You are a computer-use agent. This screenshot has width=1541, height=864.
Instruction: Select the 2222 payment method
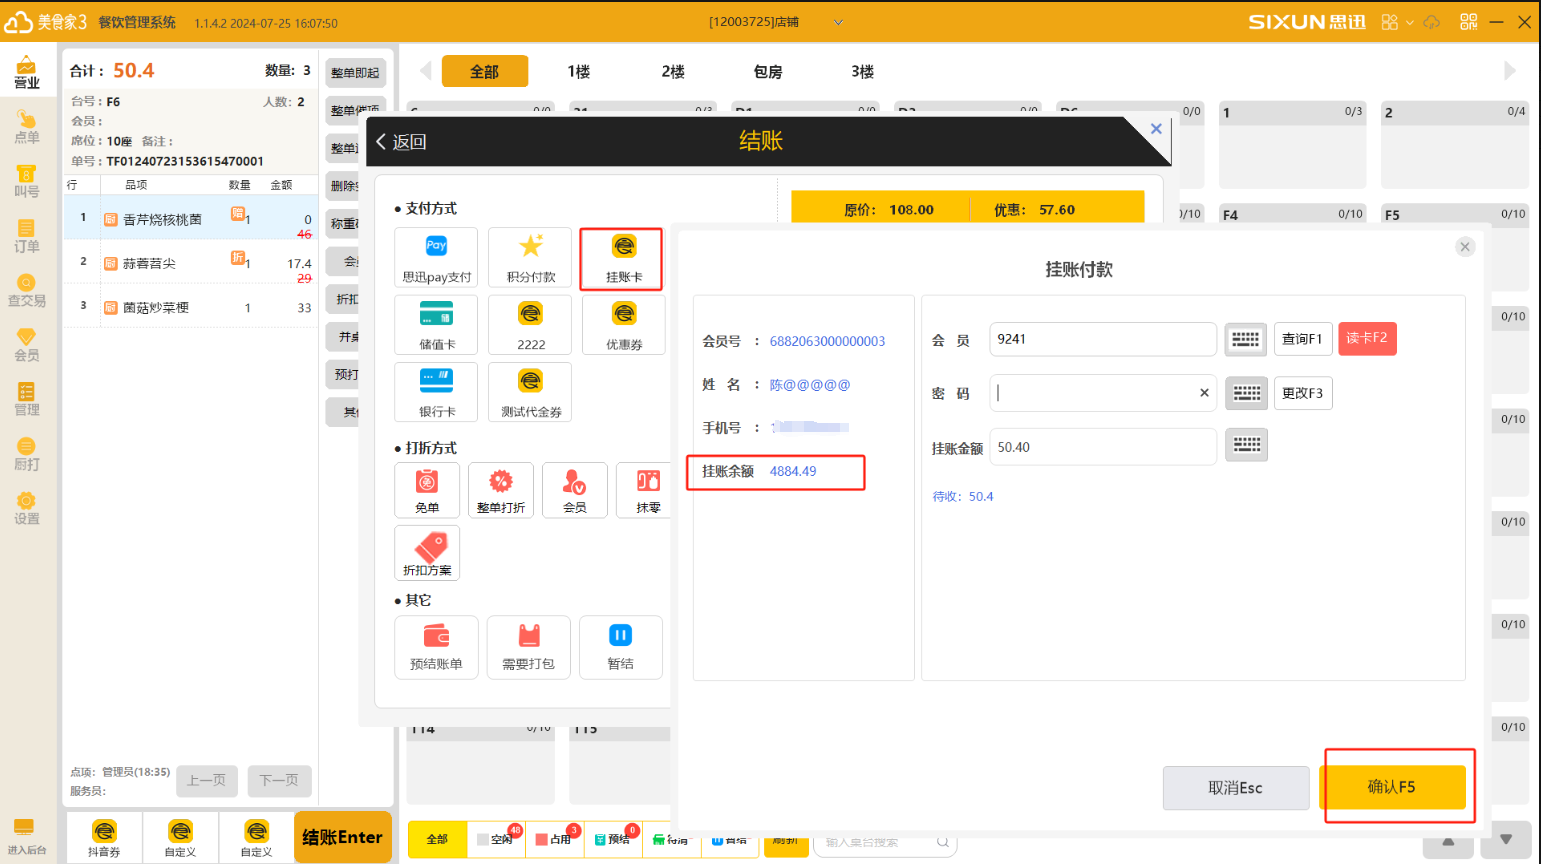[530, 325]
